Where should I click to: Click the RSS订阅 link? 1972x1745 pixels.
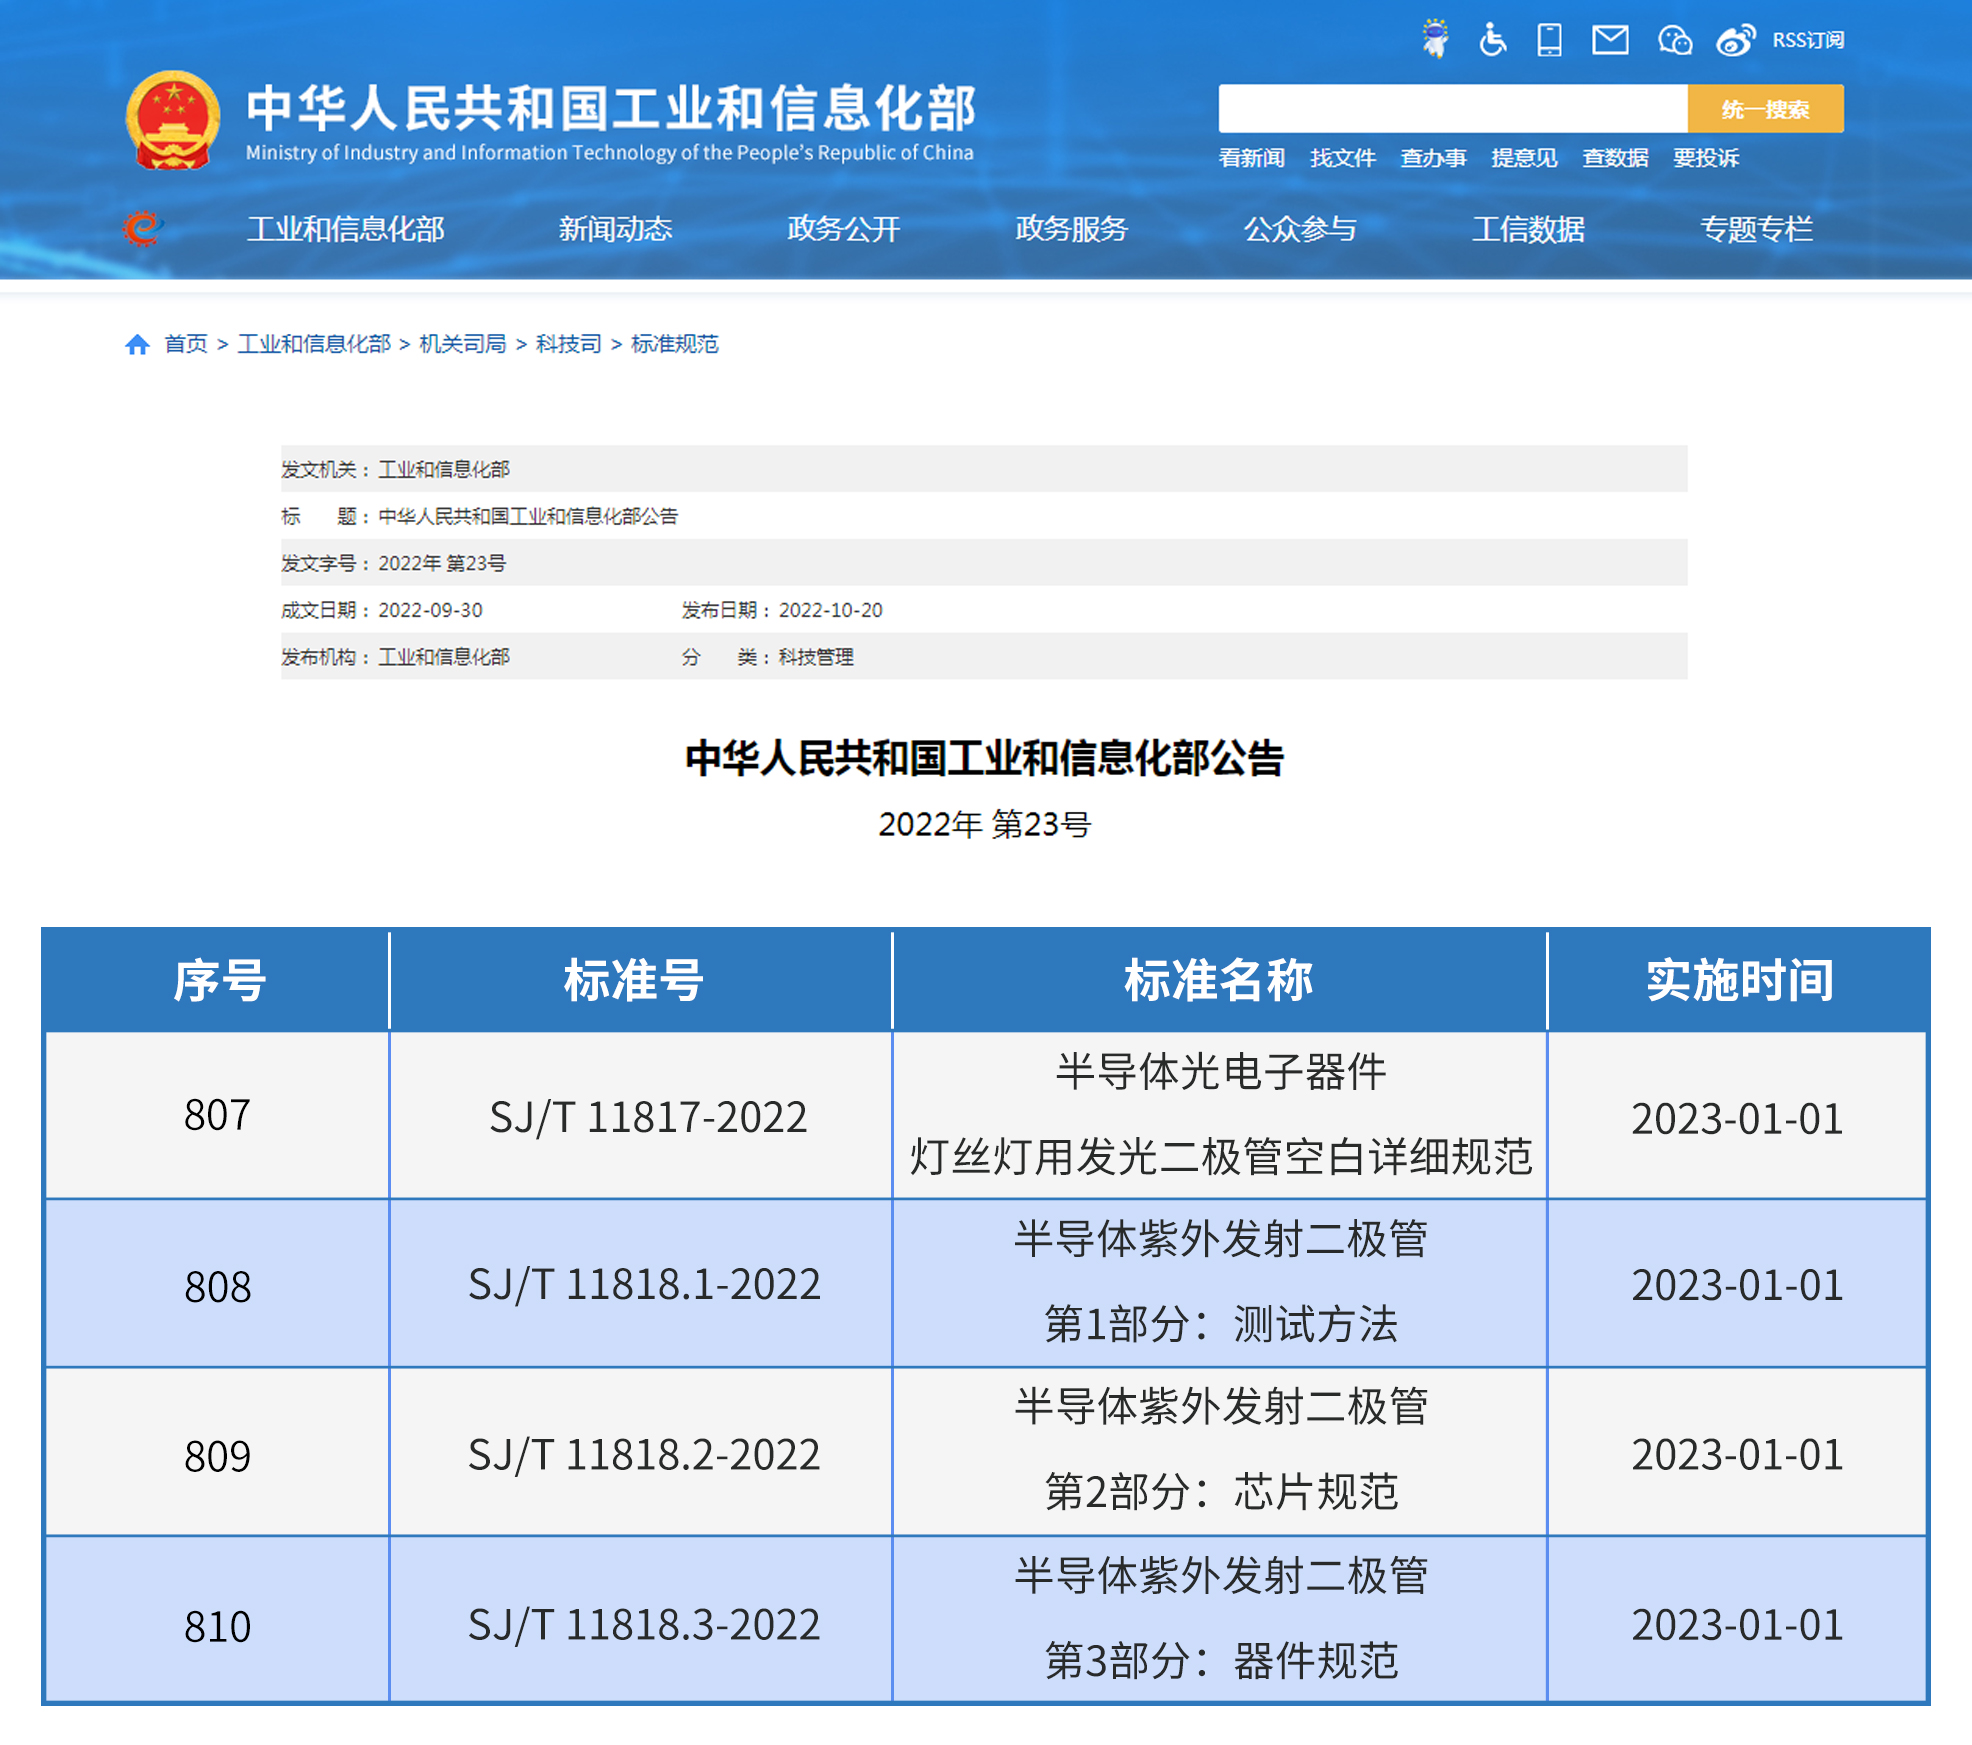tap(1808, 40)
